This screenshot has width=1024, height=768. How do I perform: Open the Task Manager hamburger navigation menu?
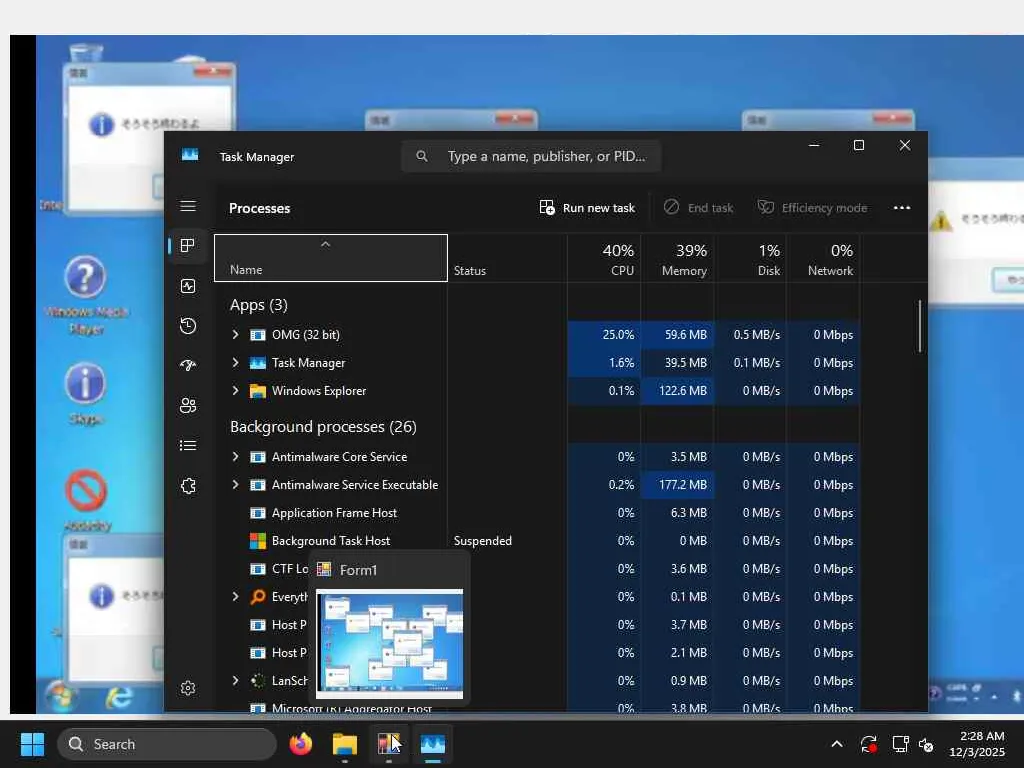pos(188,206)
